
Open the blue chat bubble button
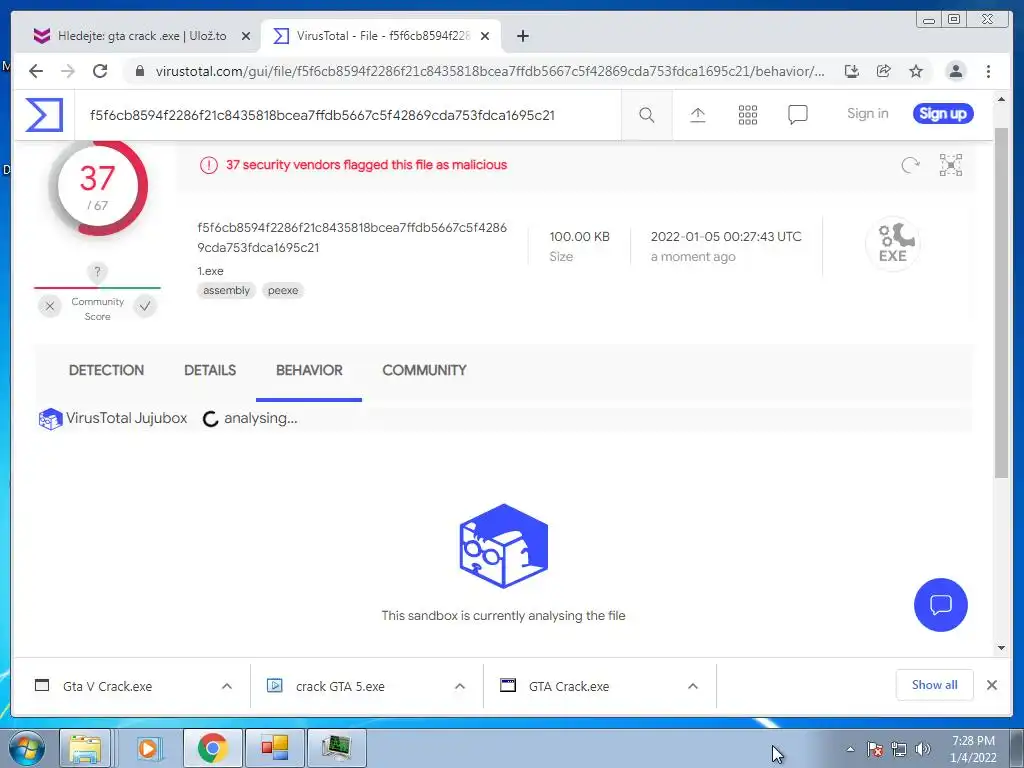(940, 605)
